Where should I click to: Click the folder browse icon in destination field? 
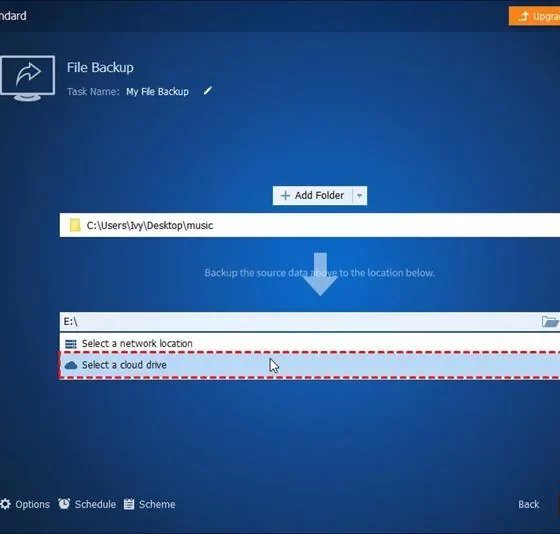coord(550,321)
